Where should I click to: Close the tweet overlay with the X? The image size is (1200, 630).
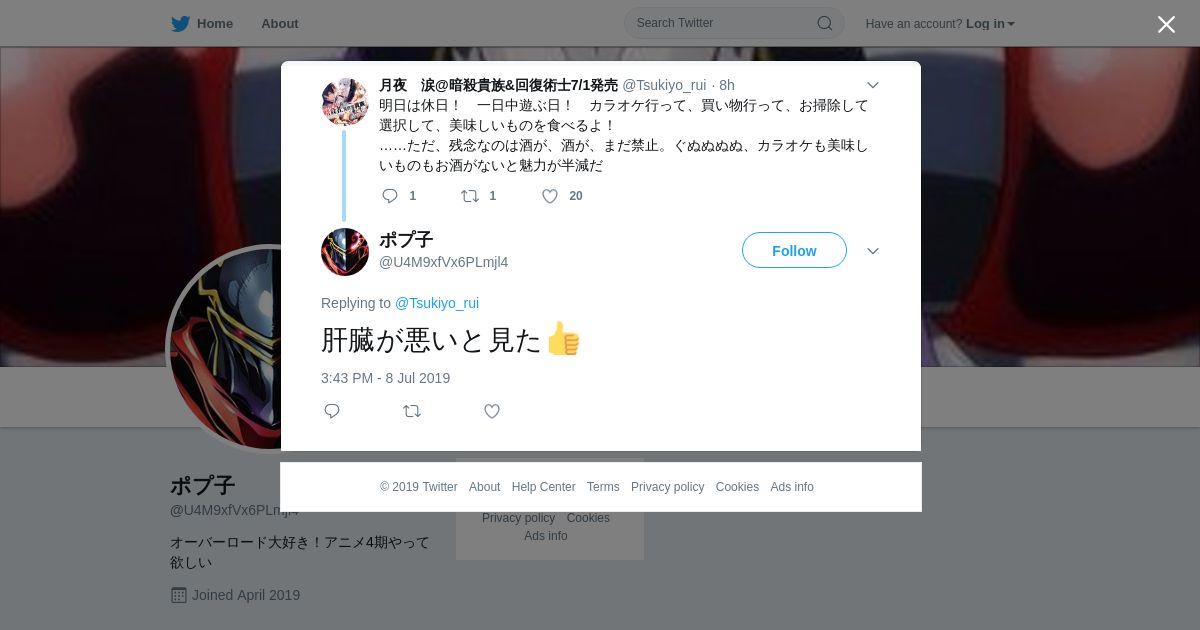[1166, 24]
